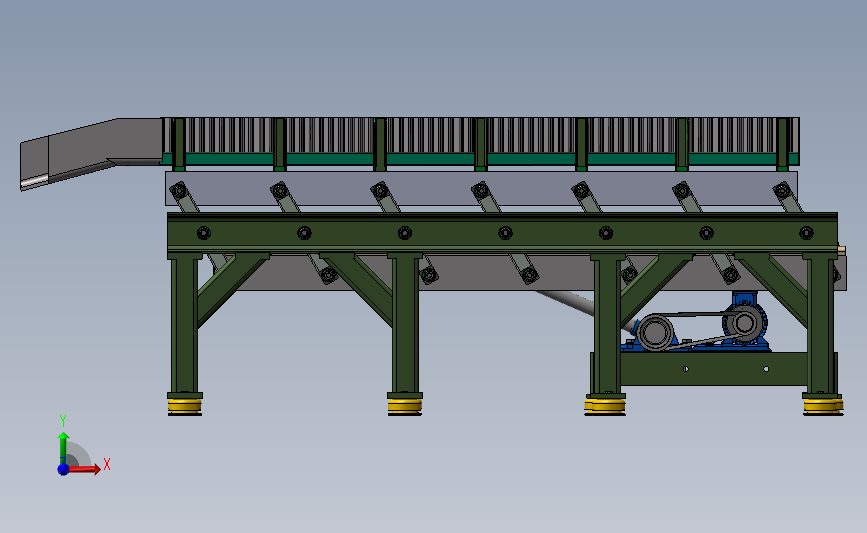Select the light grey upper trough side panel
This screenshot has width=867, height=533.
(x=481, y=189)
